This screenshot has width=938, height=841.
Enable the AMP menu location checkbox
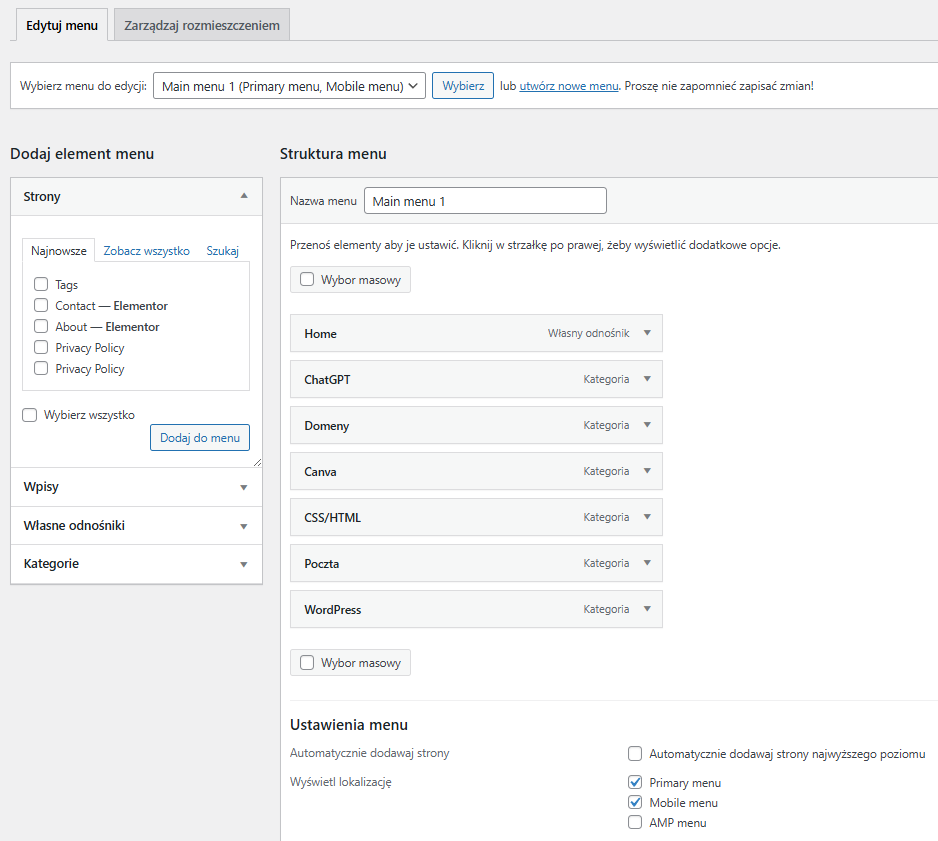[635, 823]
